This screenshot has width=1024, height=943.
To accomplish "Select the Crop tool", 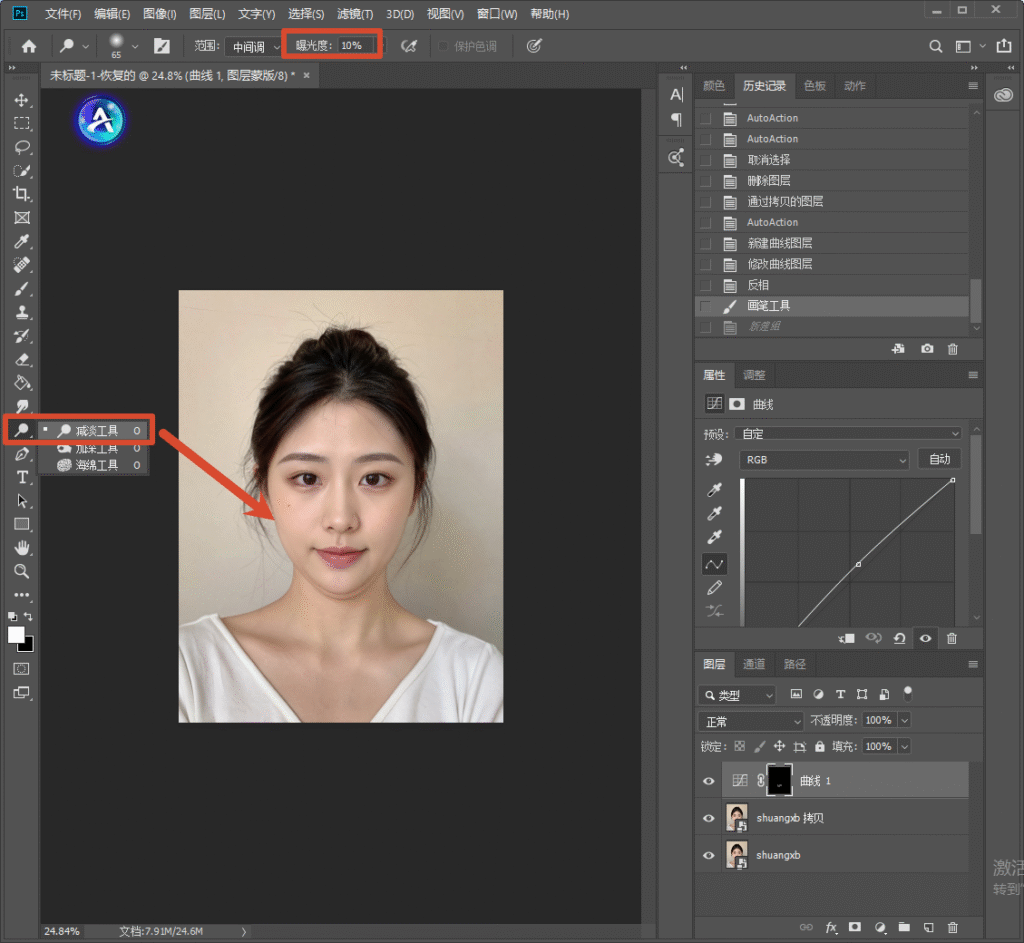I will pos(22,194).
